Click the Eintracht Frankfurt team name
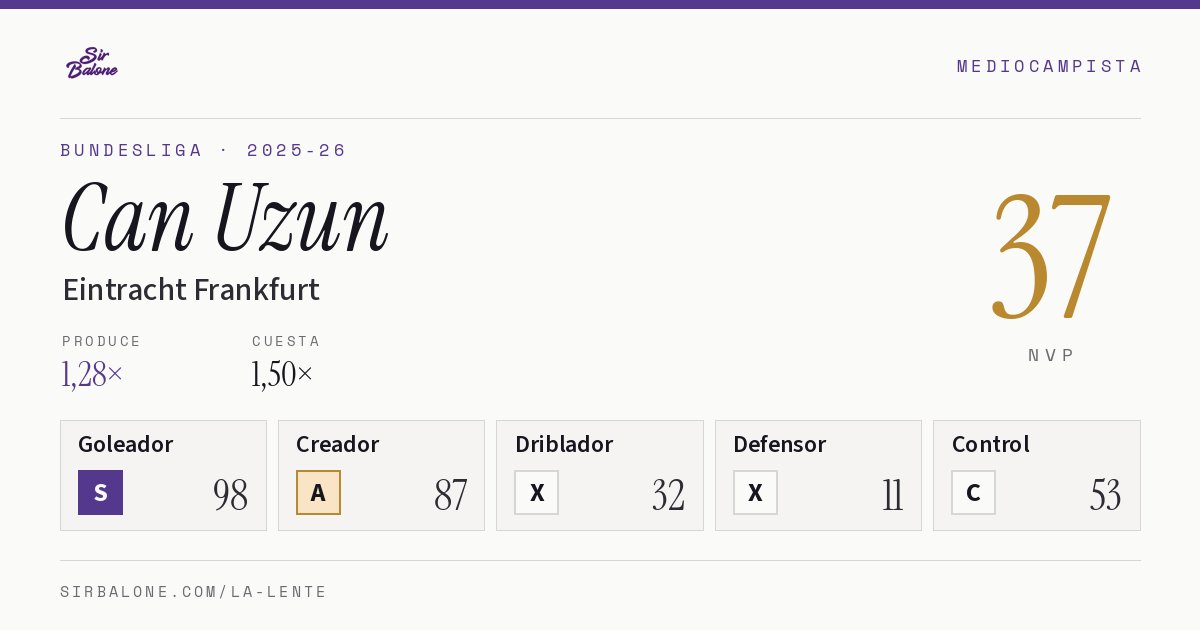The image size is (1200, 630). [x=191, y=290]
